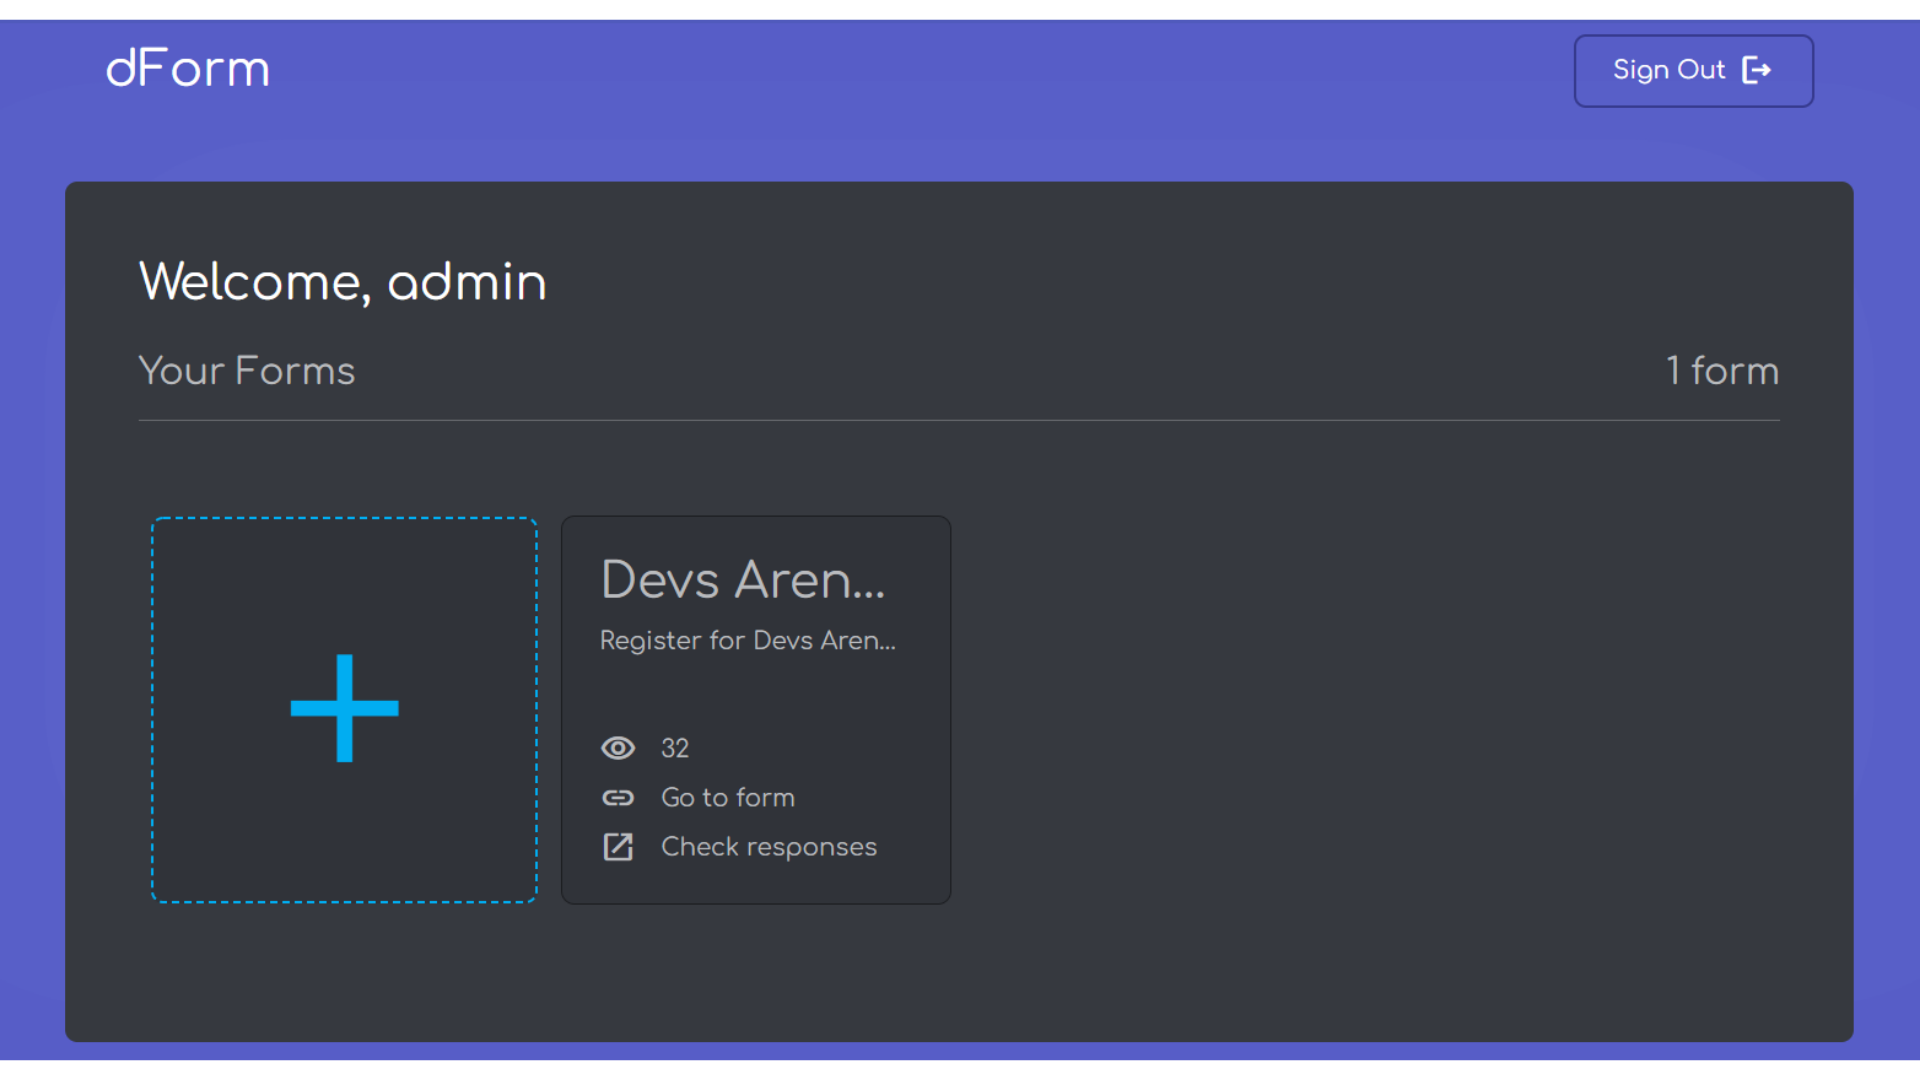Click the dForm logo in the header

tap(187, 69)
